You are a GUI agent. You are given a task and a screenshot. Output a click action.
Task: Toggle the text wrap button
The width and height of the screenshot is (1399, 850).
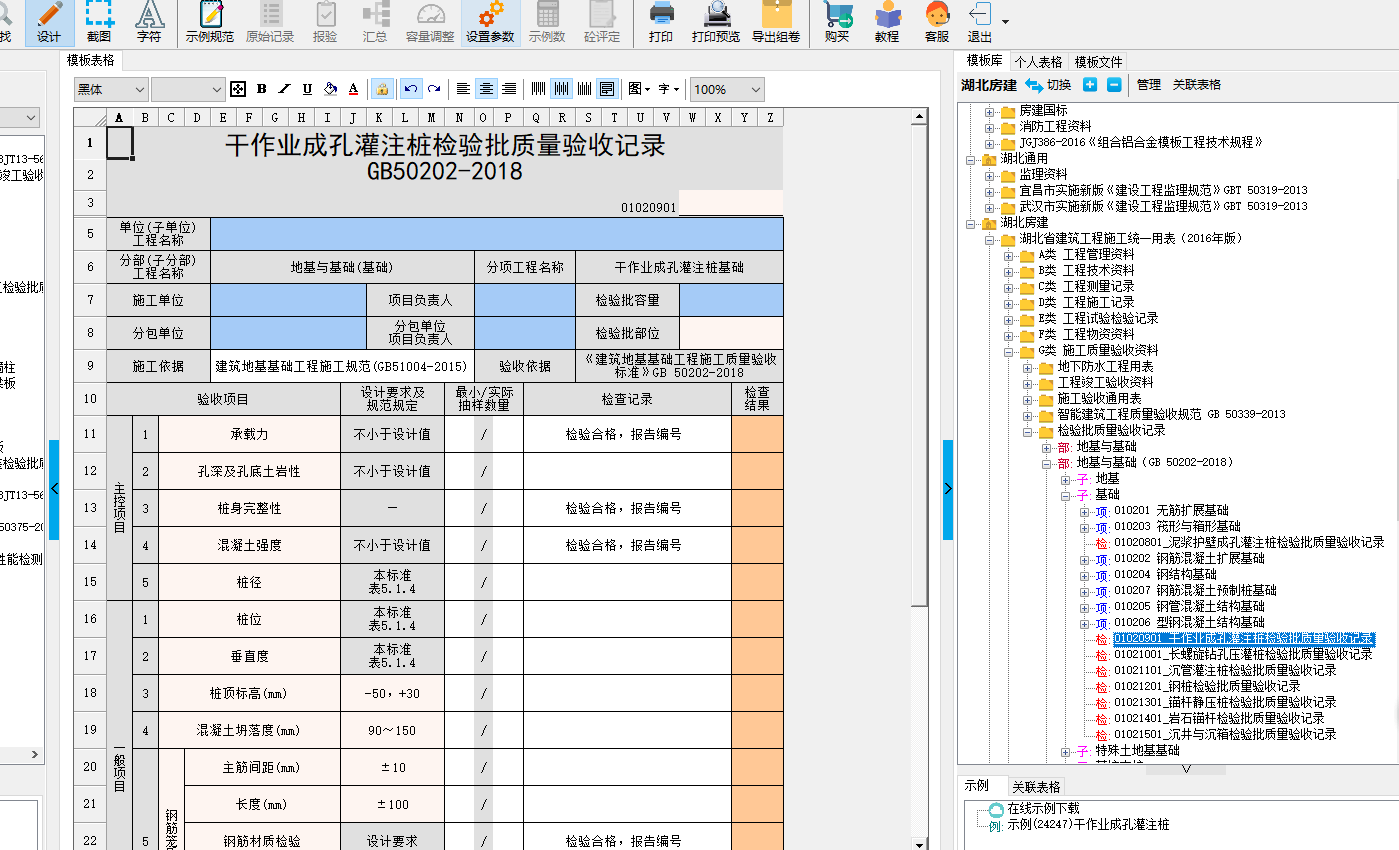coord(607,89)
